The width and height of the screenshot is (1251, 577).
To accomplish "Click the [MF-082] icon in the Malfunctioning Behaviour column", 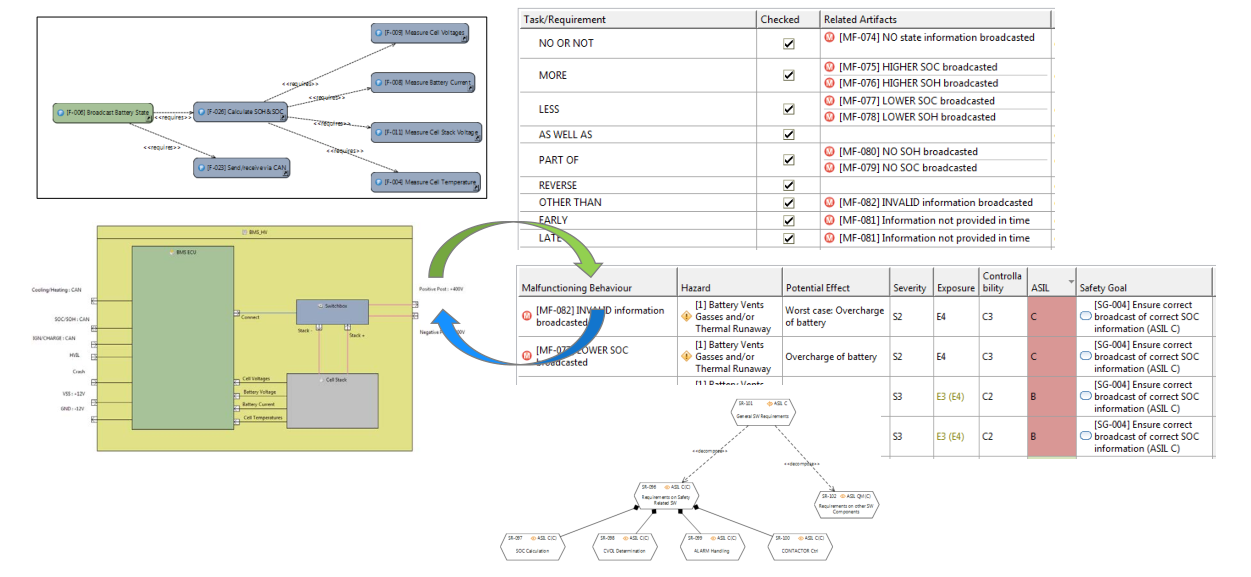I will [527, 317].
